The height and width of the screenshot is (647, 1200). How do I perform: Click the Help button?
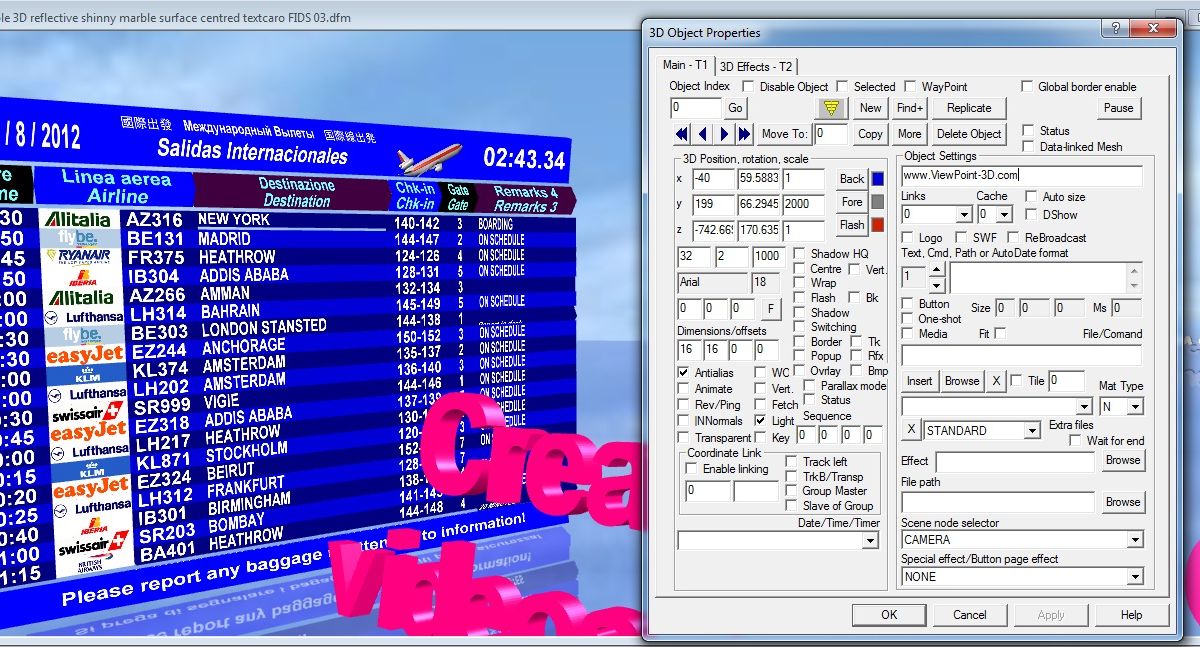click(x=1132, y=615)
